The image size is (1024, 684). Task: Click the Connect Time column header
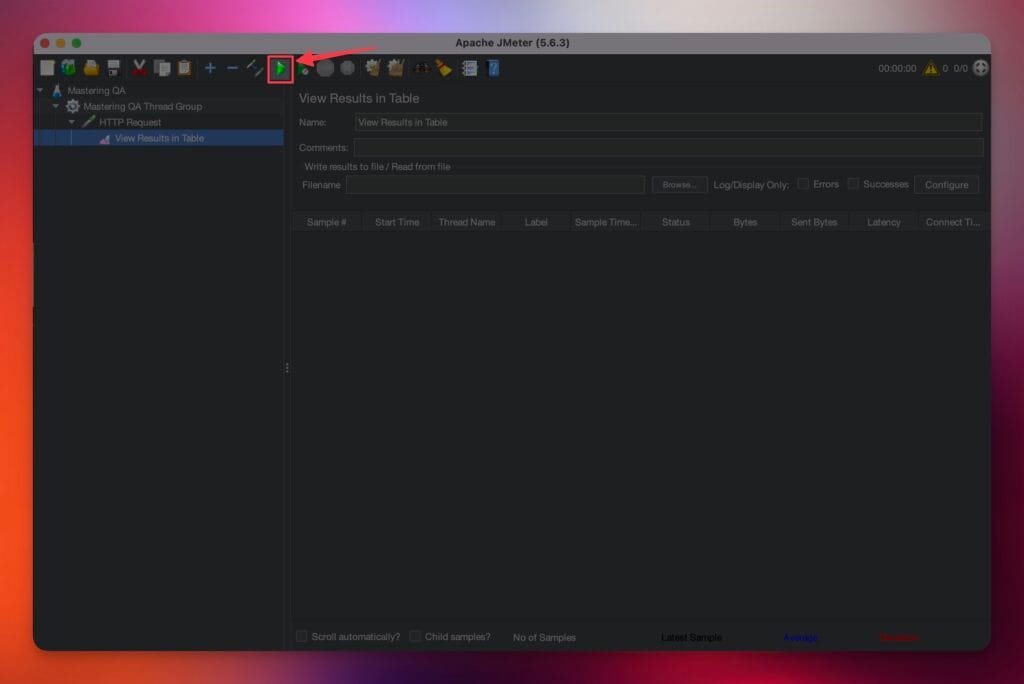(x=953, y=222)
